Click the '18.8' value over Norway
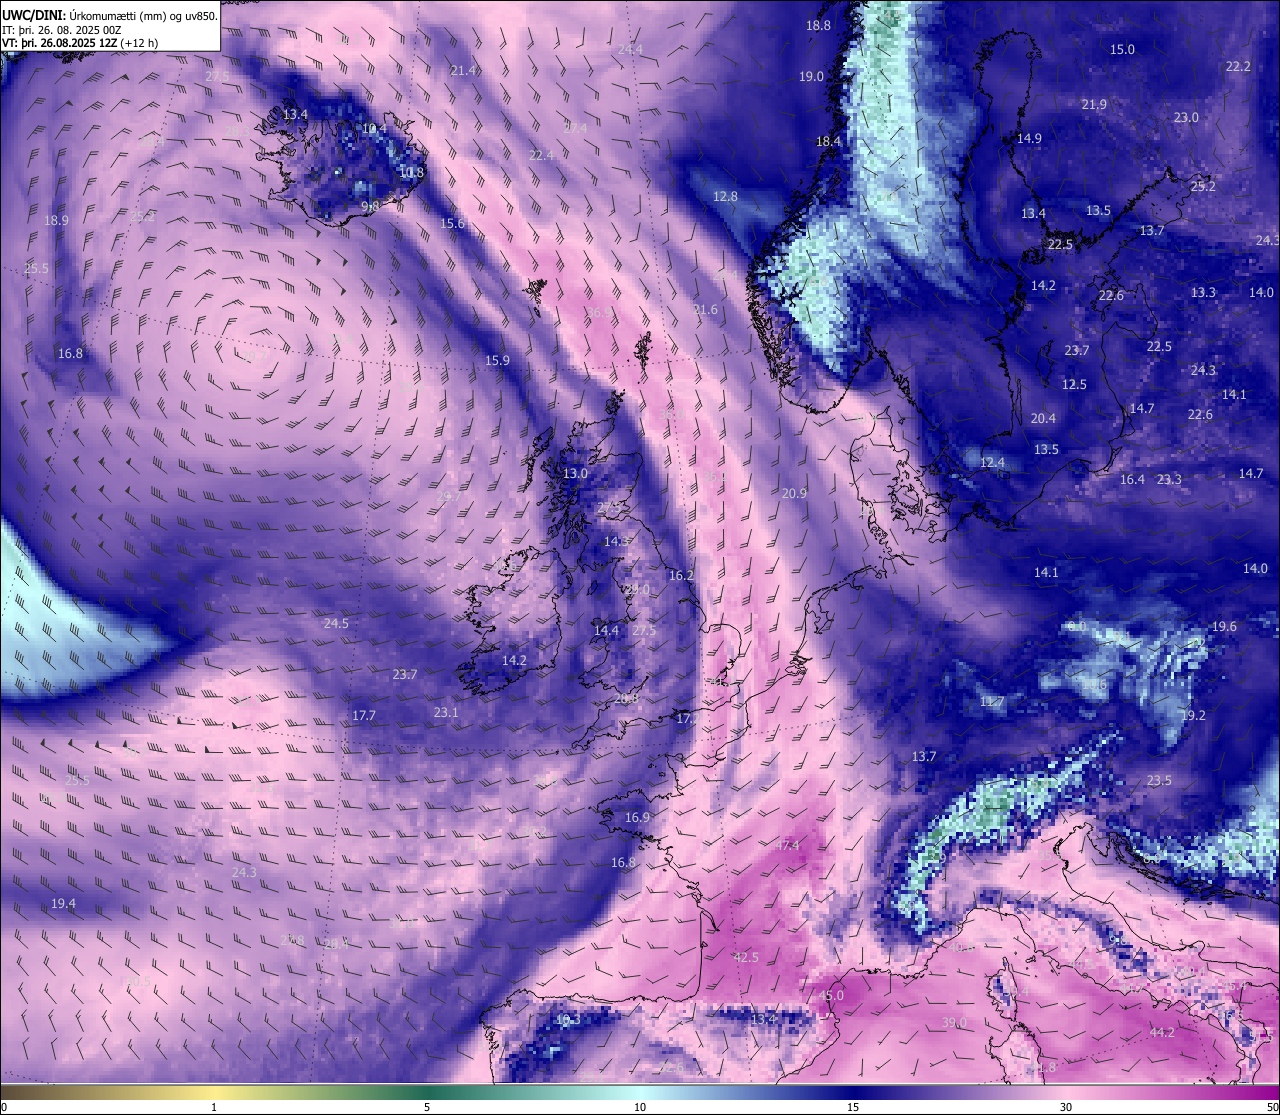This screenshot has height=1115, width=1280. pyautogui.click(x=818, y=25)
